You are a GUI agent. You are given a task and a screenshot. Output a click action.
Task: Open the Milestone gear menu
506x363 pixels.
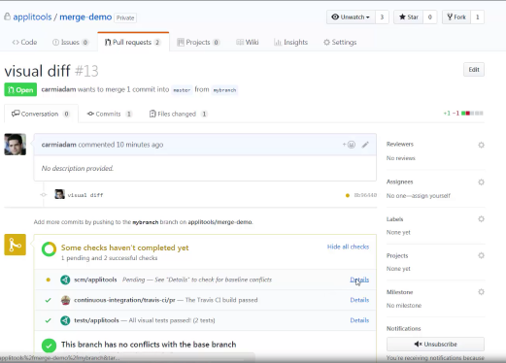pos(481,292)
